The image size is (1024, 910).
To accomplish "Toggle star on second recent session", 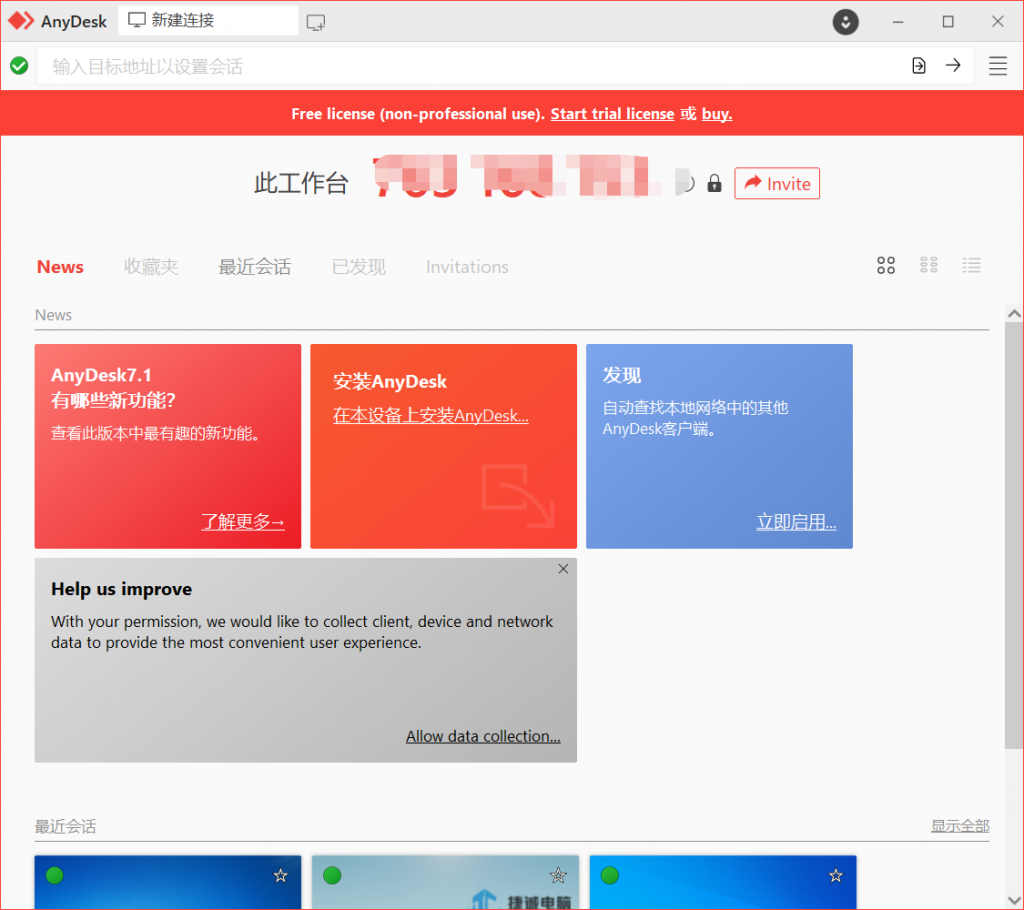I will [558, 876].
